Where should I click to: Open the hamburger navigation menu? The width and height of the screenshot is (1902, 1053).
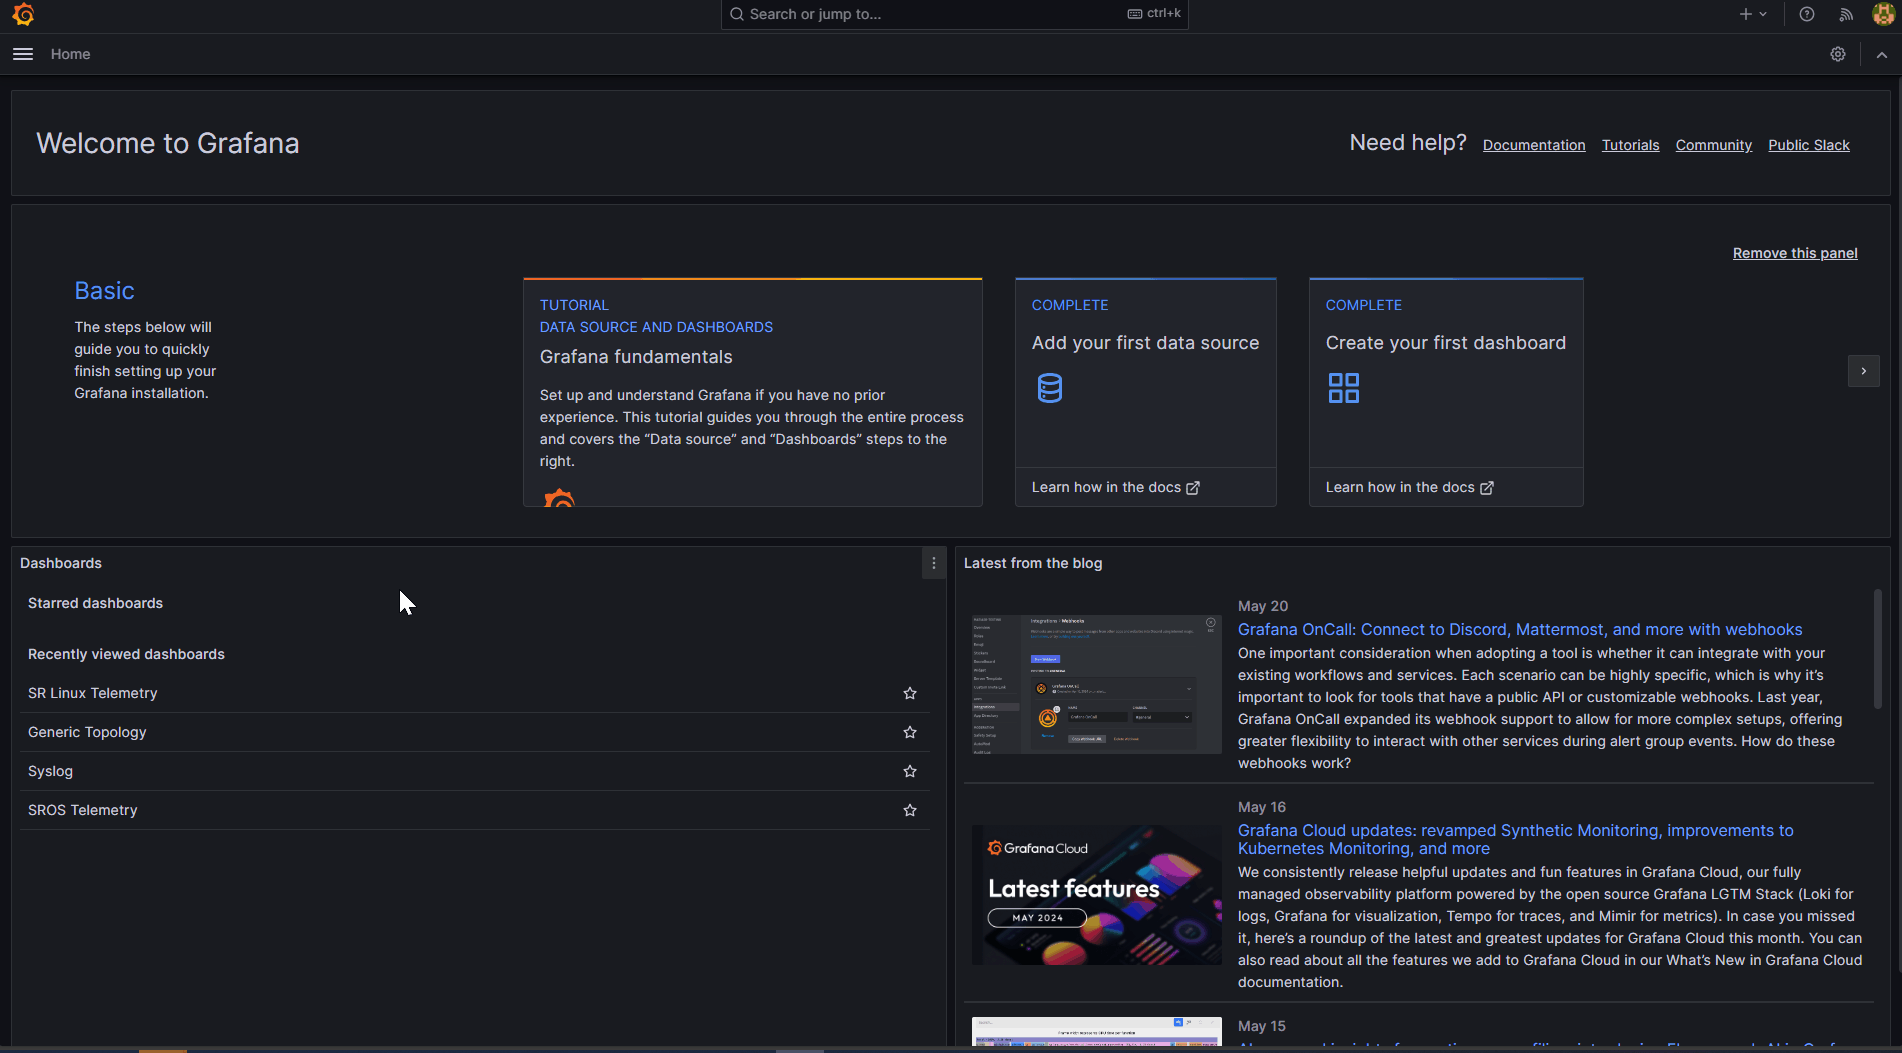pos(23,54)
